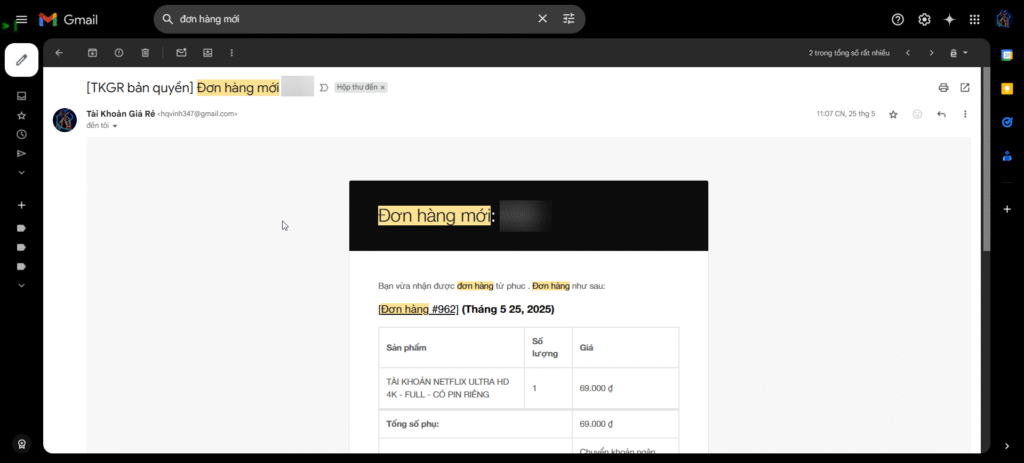Click the '69.000 ₫' price in the product row
Viewport: 1024px width, 463px height.
[596, 388]
